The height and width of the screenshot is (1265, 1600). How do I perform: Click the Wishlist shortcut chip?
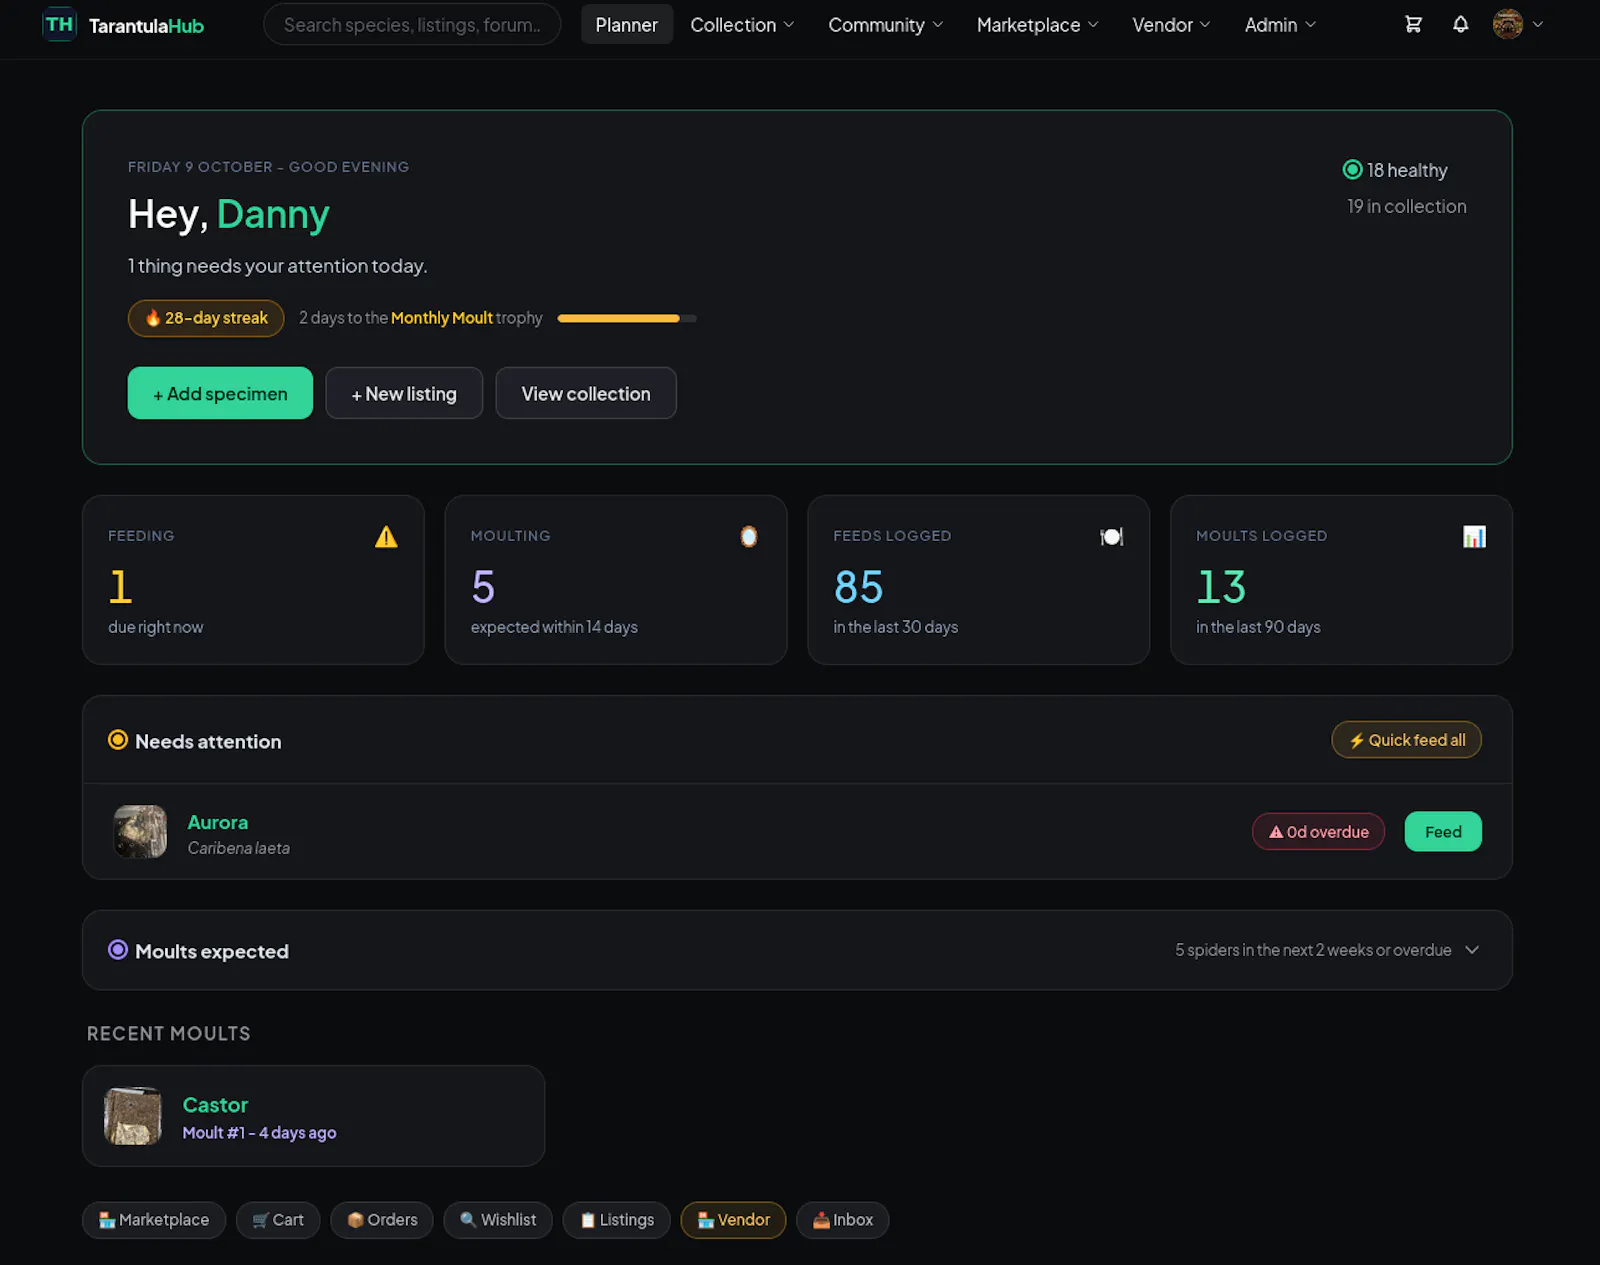point(498,1220)
